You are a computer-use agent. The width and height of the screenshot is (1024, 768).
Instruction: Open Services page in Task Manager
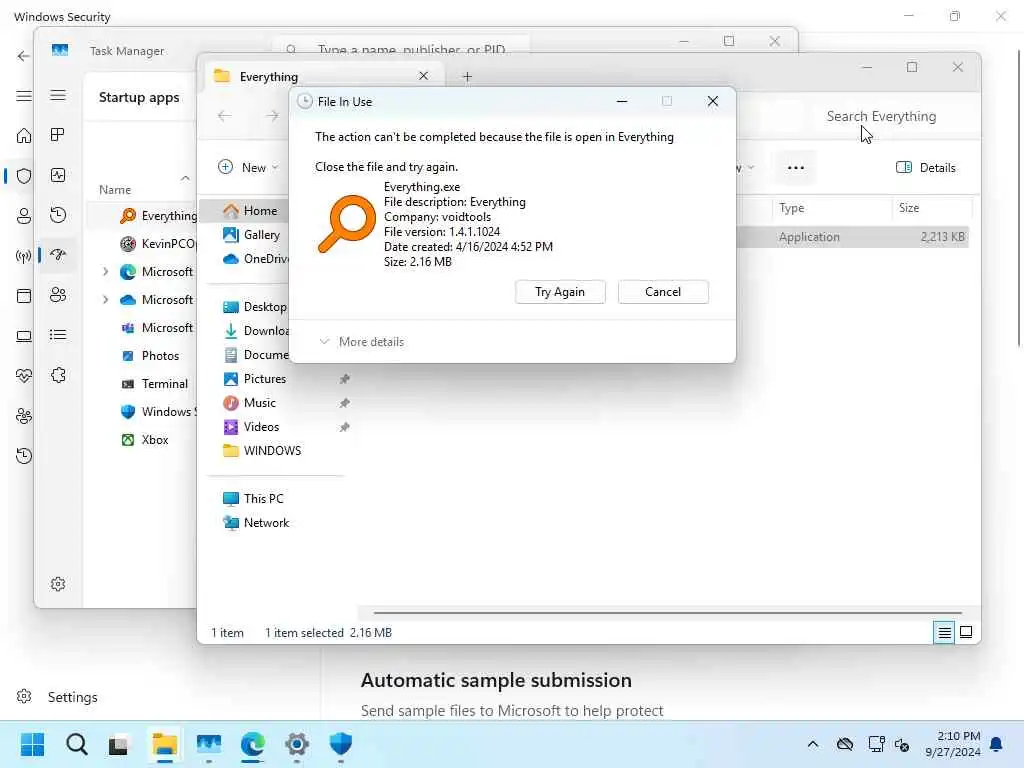pos(58,375)
